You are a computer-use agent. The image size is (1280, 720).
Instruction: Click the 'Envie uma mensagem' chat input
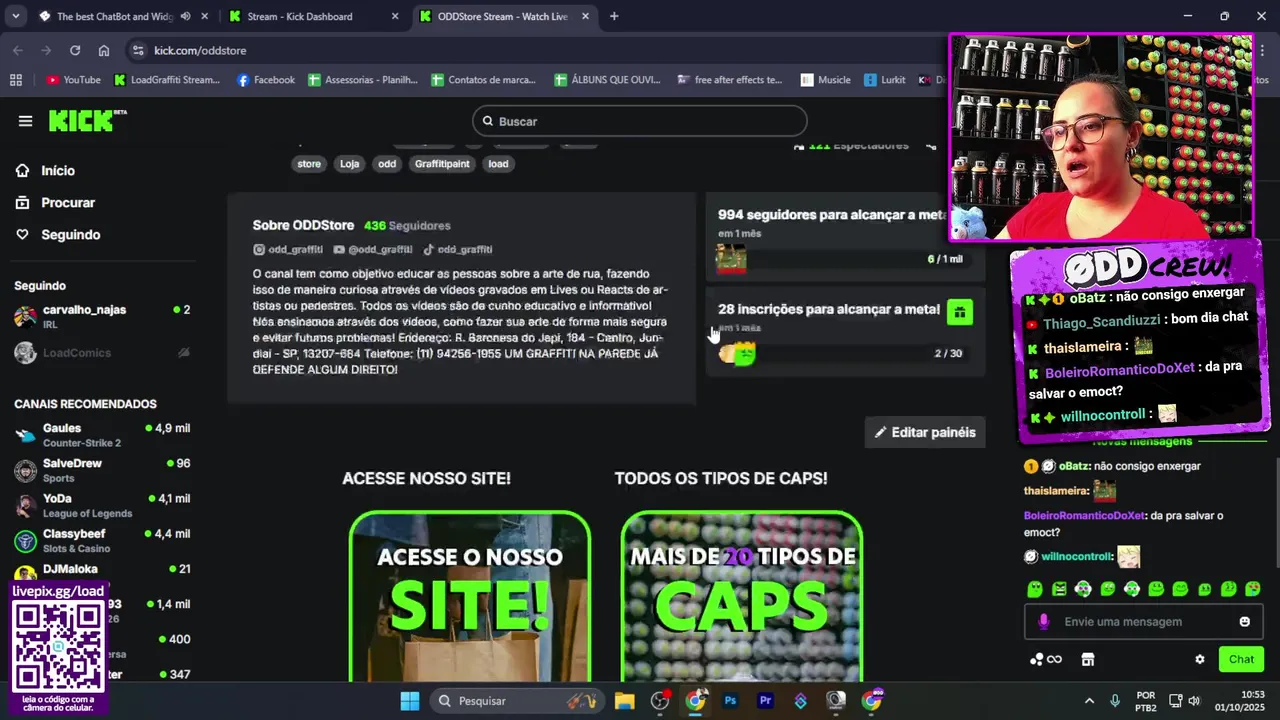coord(1145,622)
